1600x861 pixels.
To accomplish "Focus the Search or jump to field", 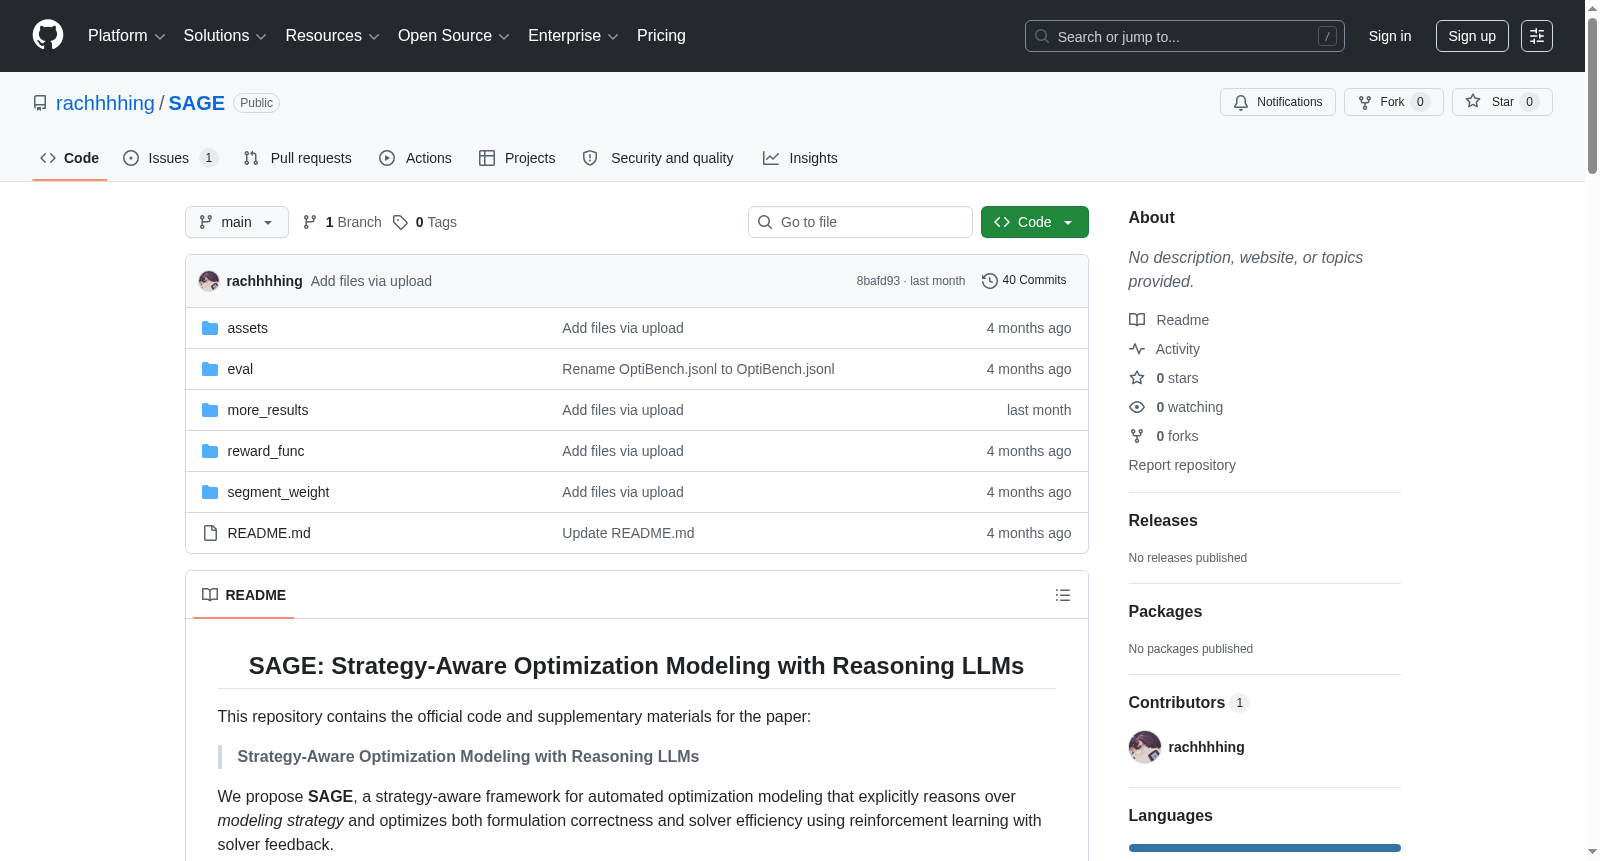I will tap(1185, 36).
